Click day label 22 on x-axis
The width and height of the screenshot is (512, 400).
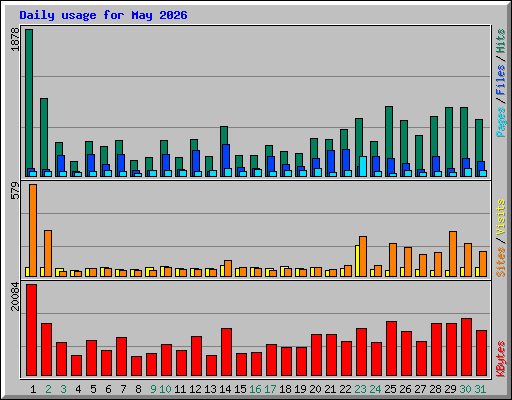(x=345, y=389)
